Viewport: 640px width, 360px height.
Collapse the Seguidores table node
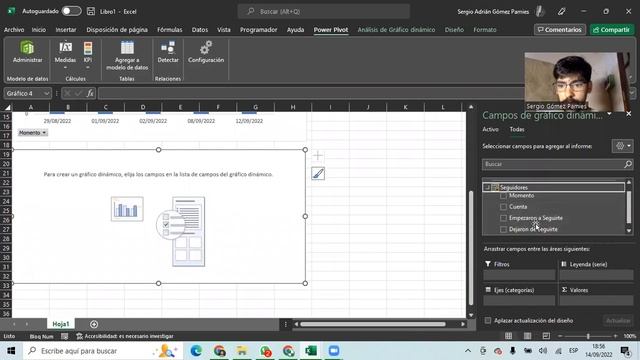487,187
